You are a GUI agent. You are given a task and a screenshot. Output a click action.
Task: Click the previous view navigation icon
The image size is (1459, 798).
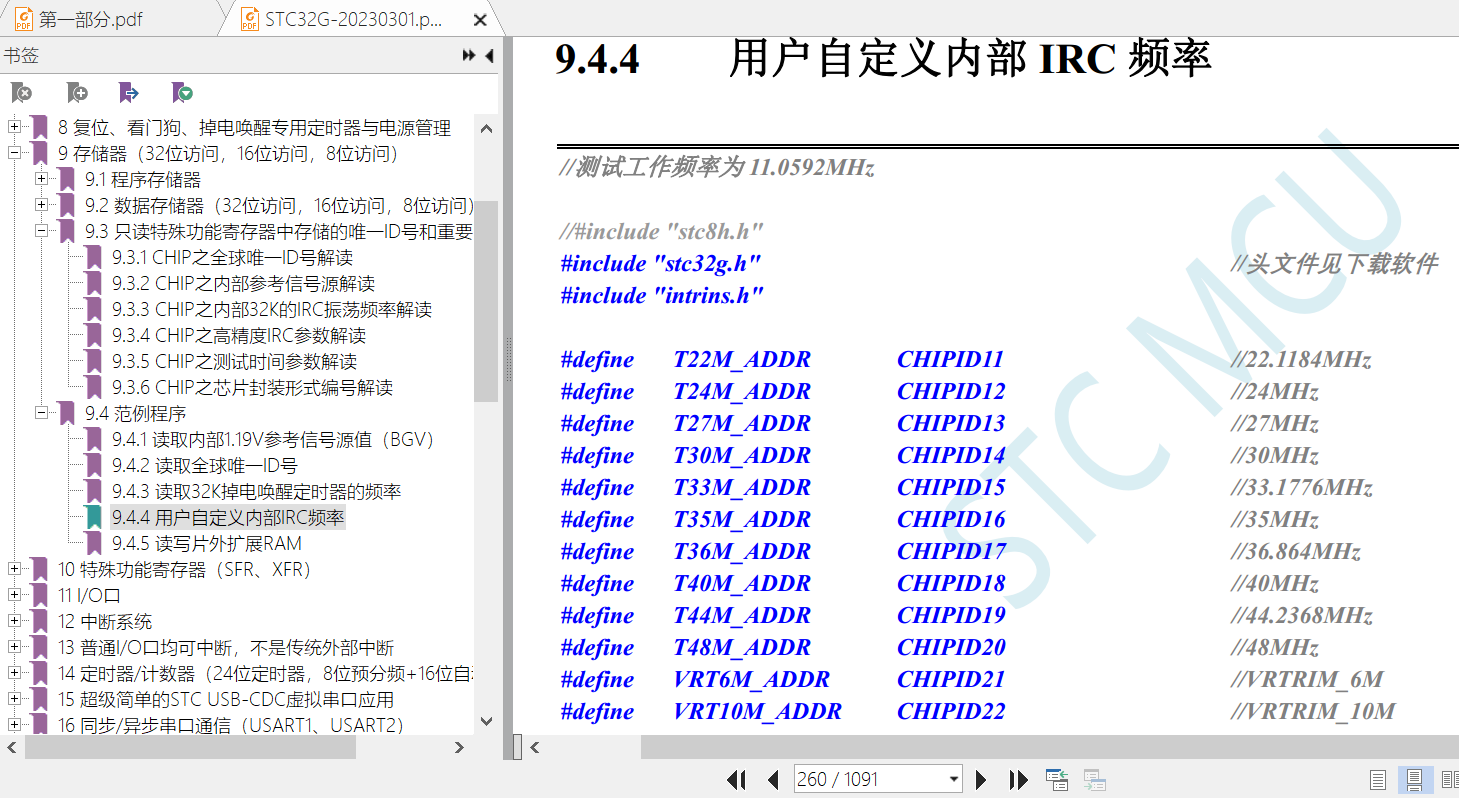pyautogui.click(x=1056, y=780)
